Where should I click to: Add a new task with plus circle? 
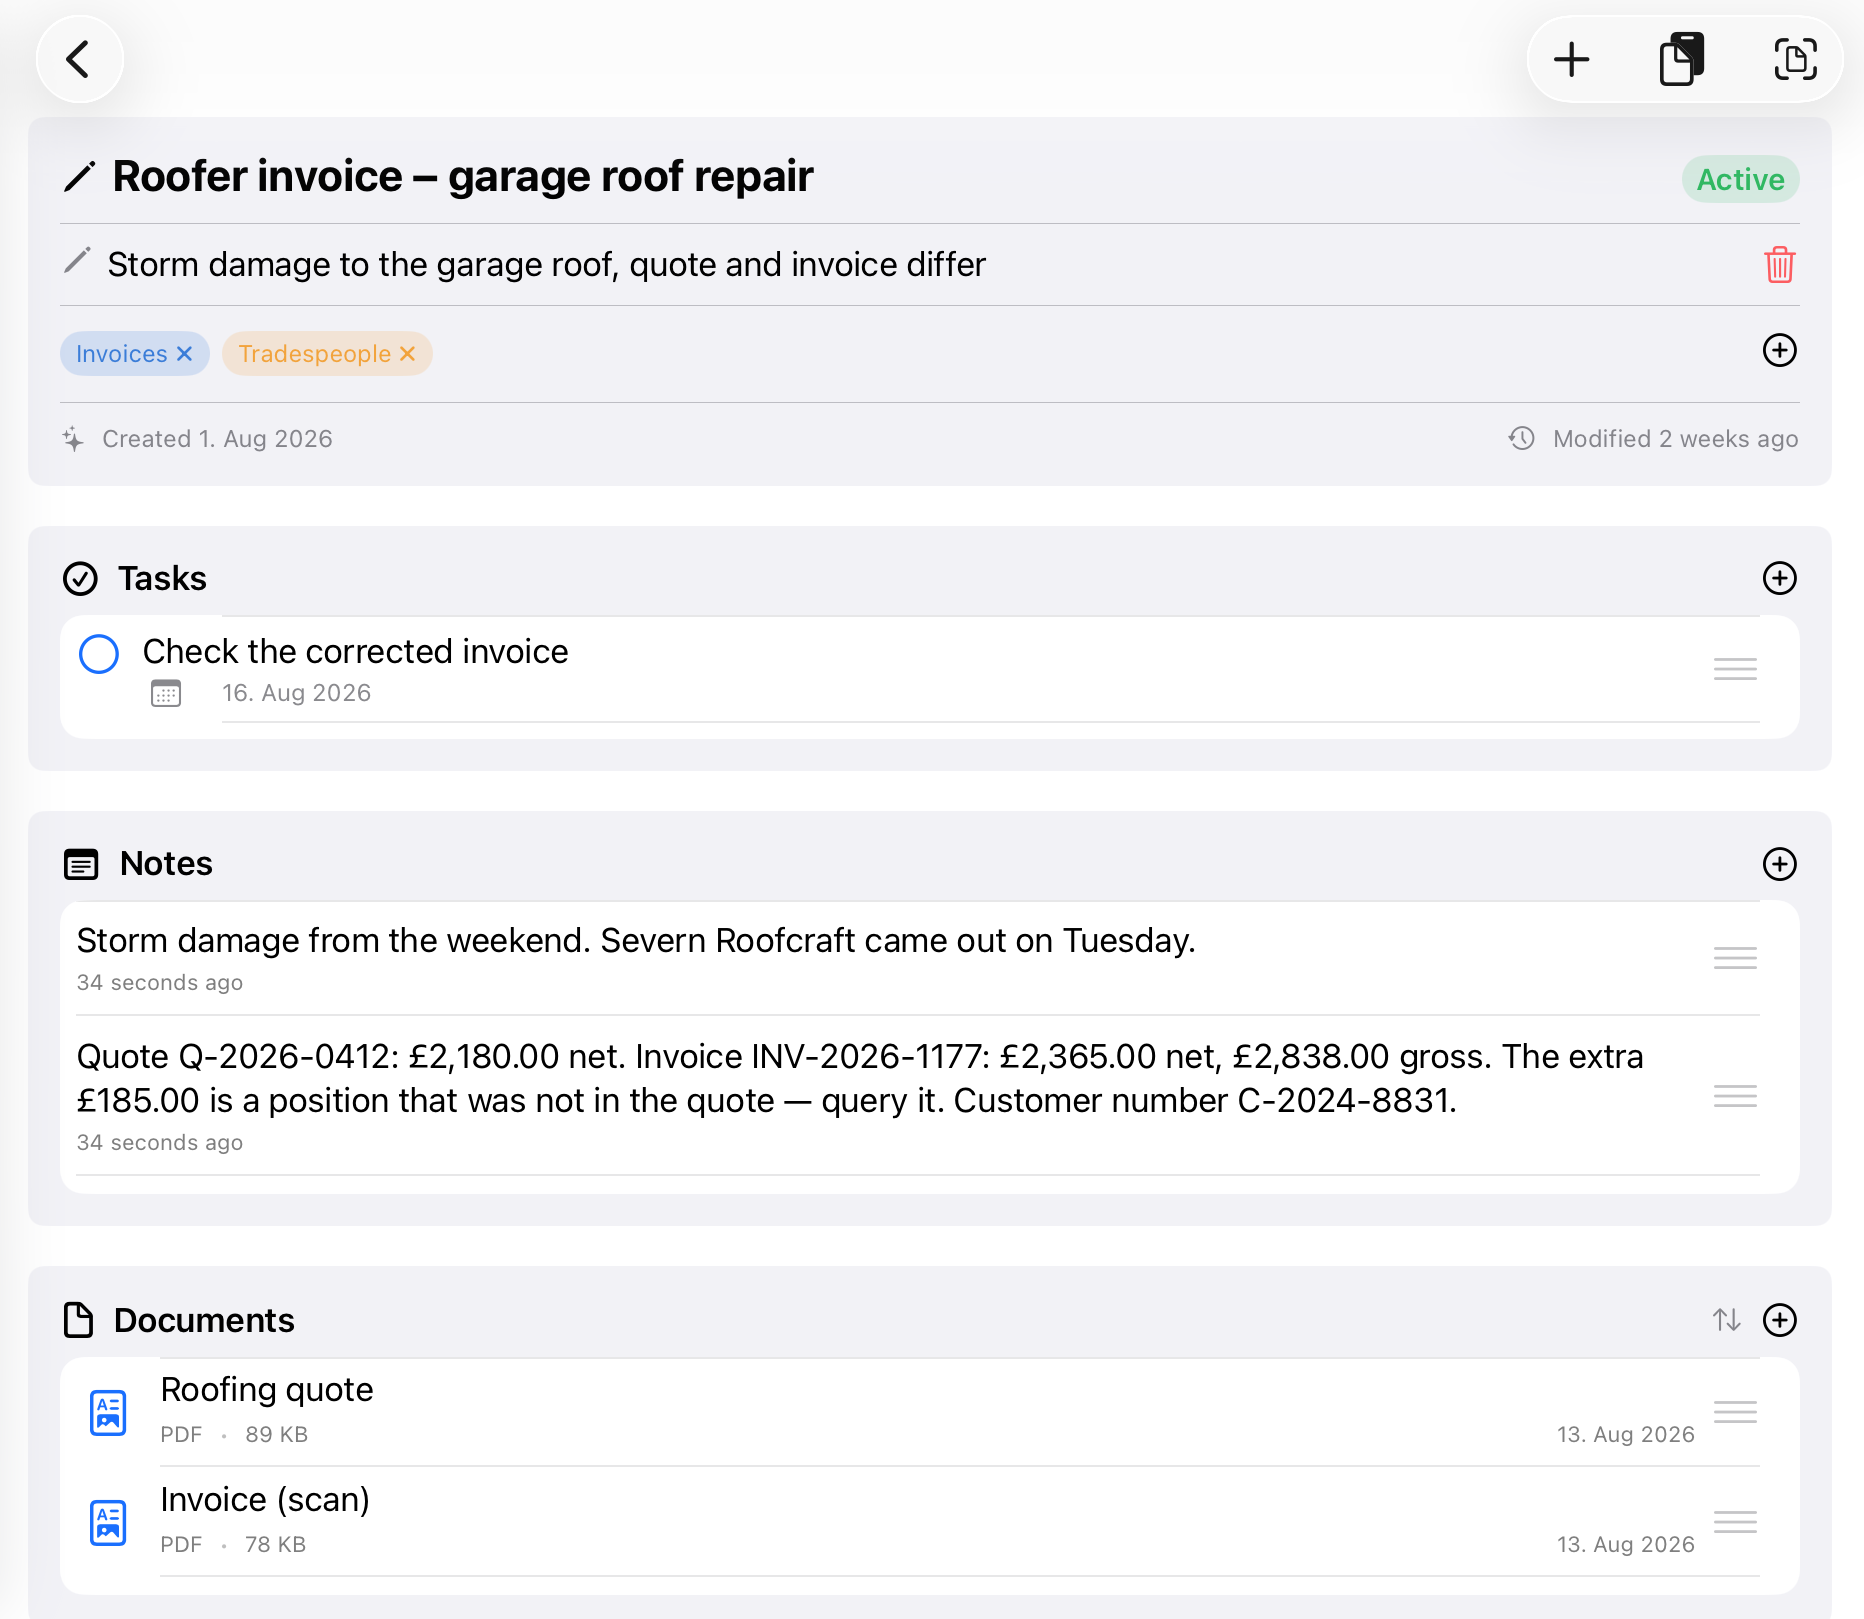click(x=1779, y=578)
